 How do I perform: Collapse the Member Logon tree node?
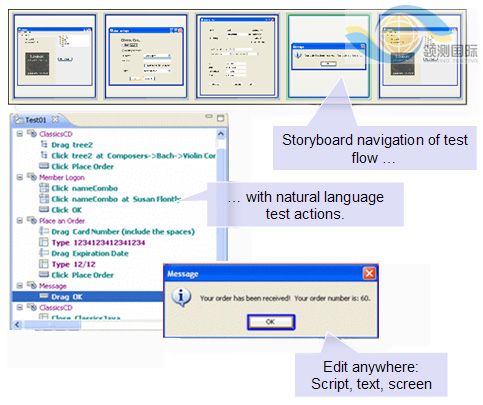coord(20,177)
